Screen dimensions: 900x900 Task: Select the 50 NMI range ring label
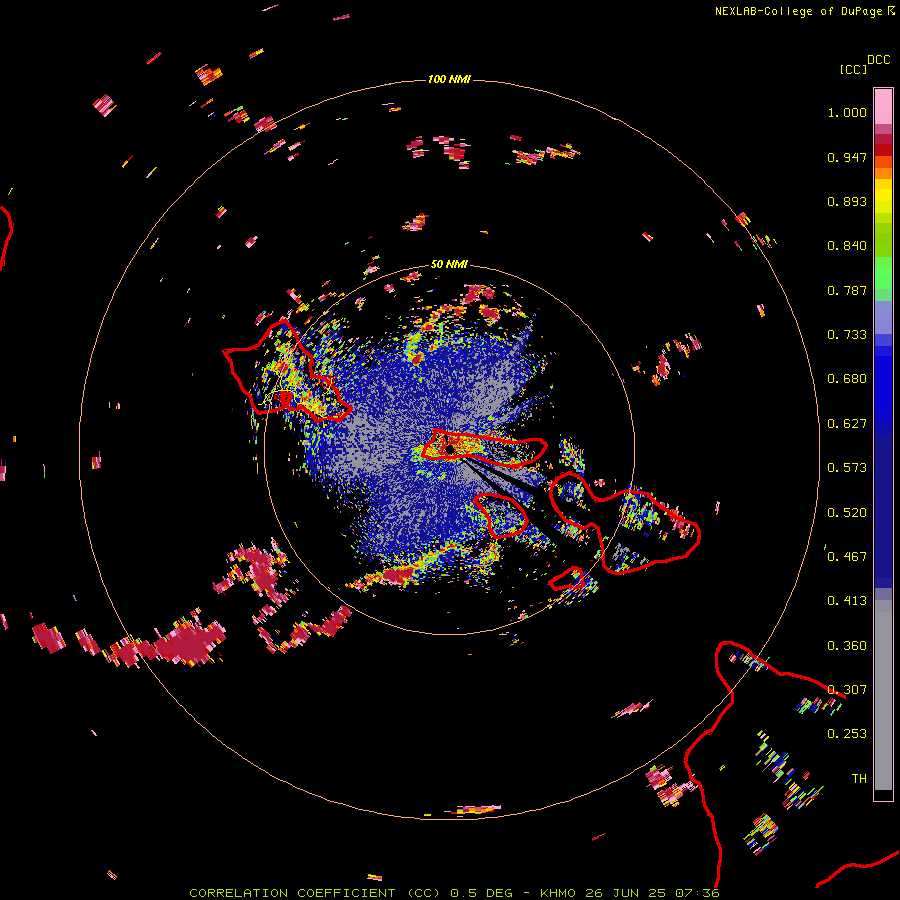point(449,264)
